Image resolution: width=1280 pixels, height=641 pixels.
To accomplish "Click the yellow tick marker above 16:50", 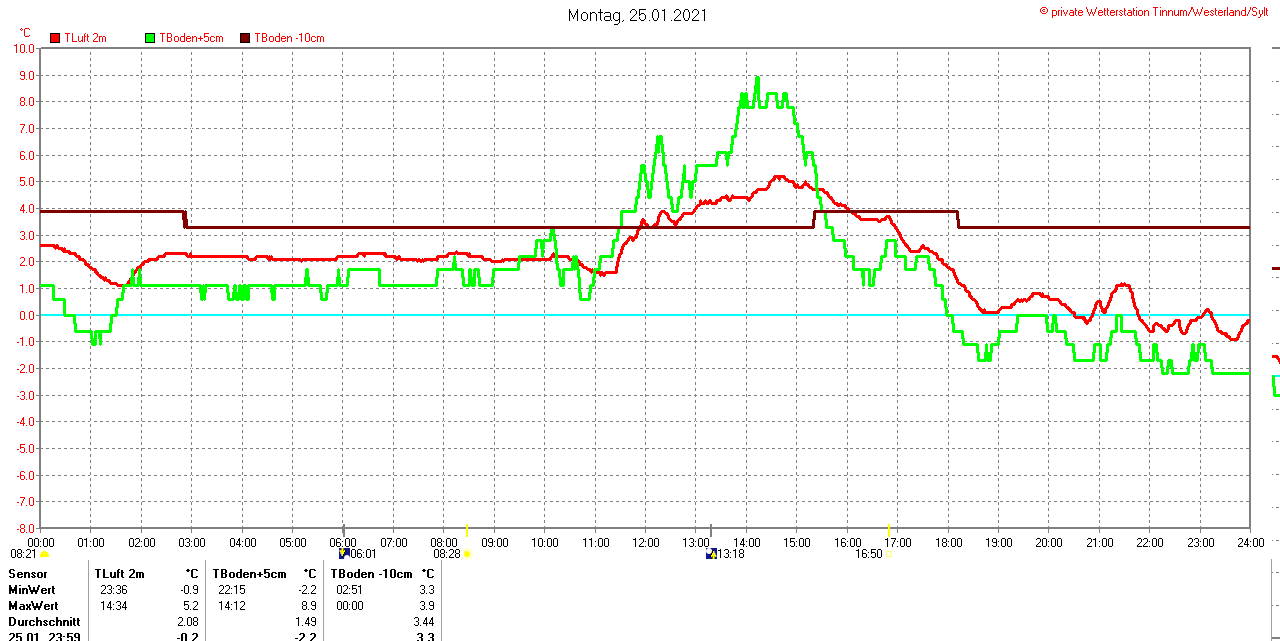I will pyautogui.click(x=888, y=529).
